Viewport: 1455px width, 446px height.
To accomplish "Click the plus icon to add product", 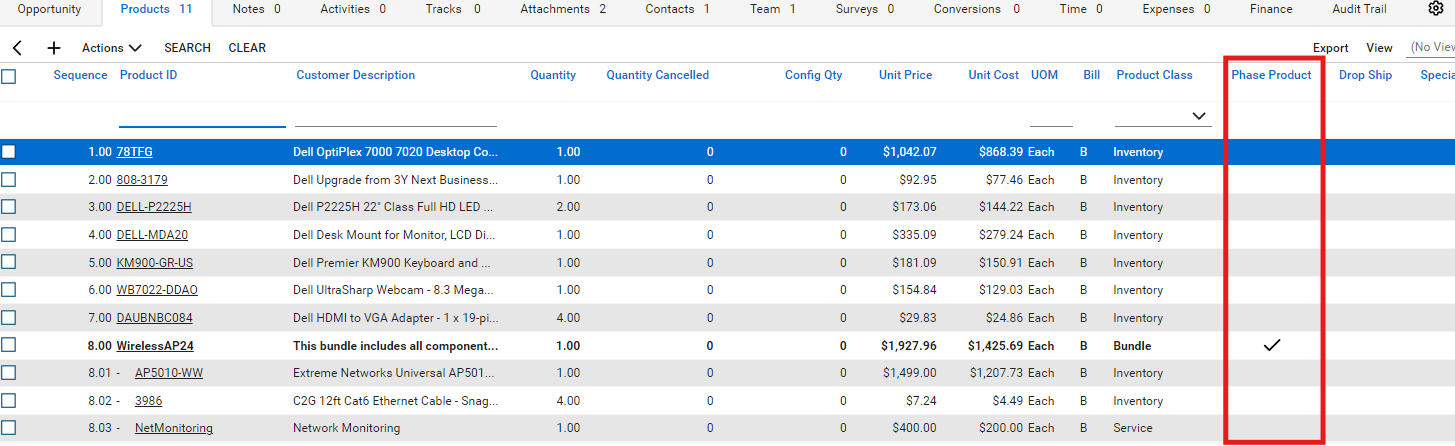I will pos(54,48).
